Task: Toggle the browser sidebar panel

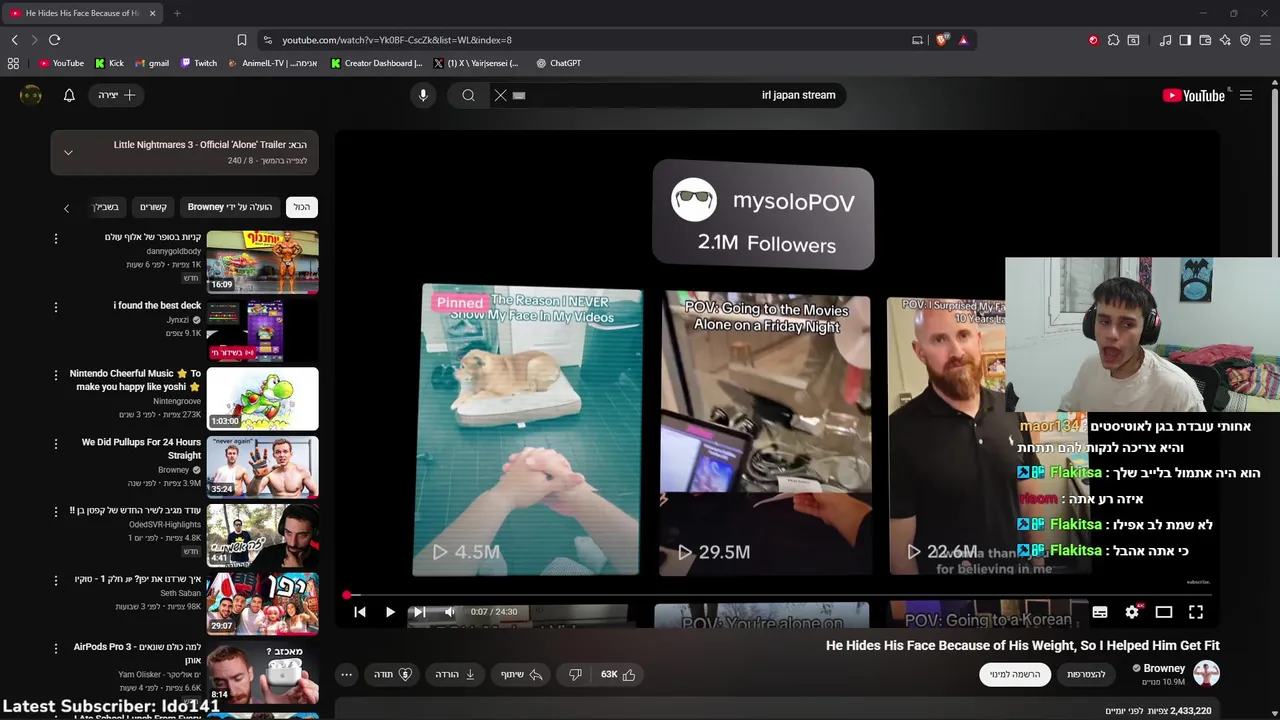Action: pos(1185,40)
